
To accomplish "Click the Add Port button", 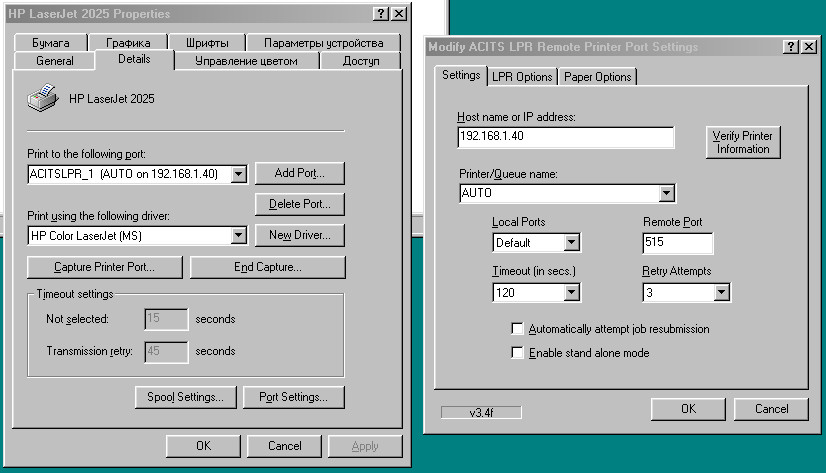I will [300, 173].
